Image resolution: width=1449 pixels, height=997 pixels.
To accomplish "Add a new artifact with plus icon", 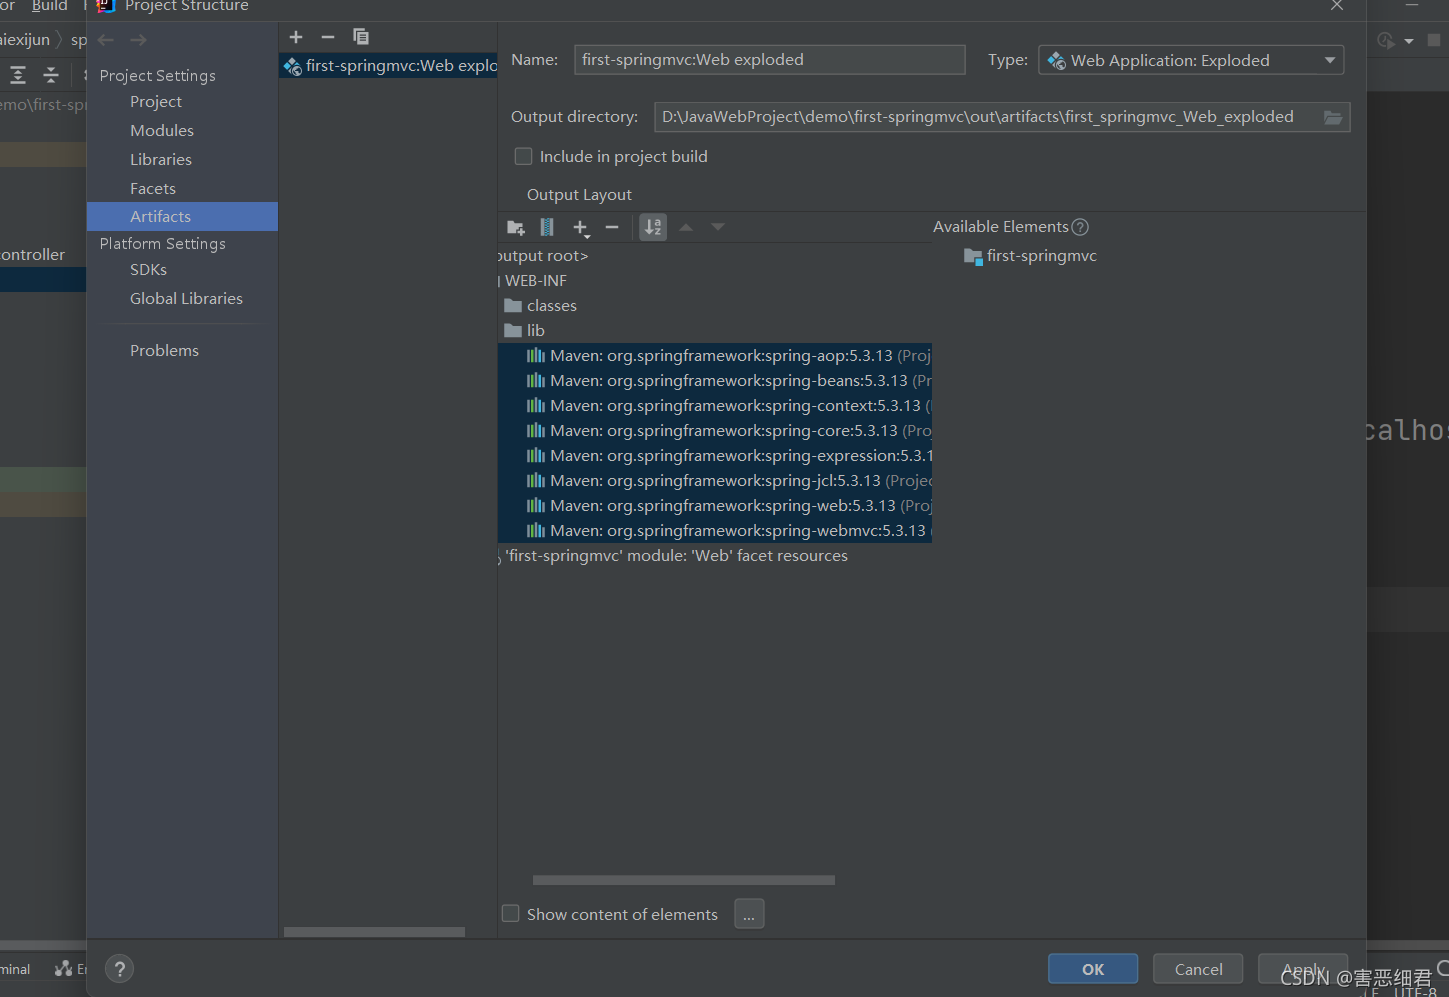I will click(296, 37).
